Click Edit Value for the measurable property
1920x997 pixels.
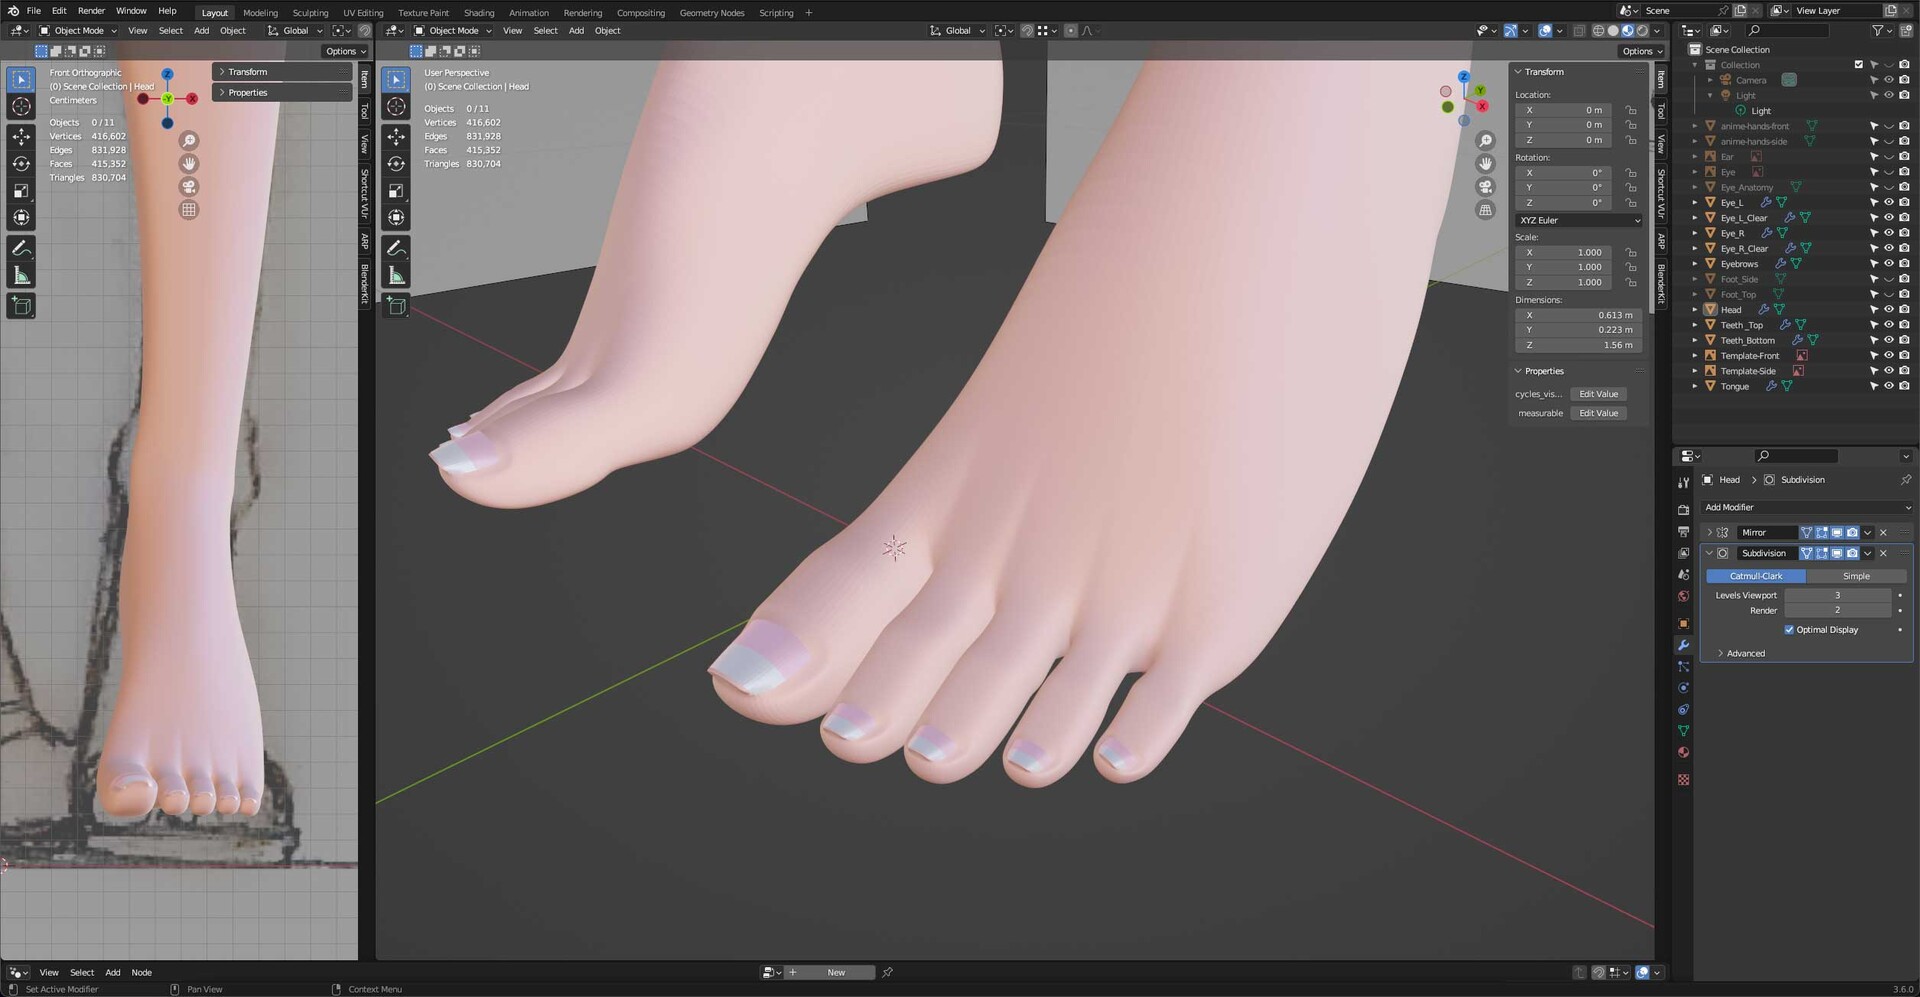[x=1598, y=413]
